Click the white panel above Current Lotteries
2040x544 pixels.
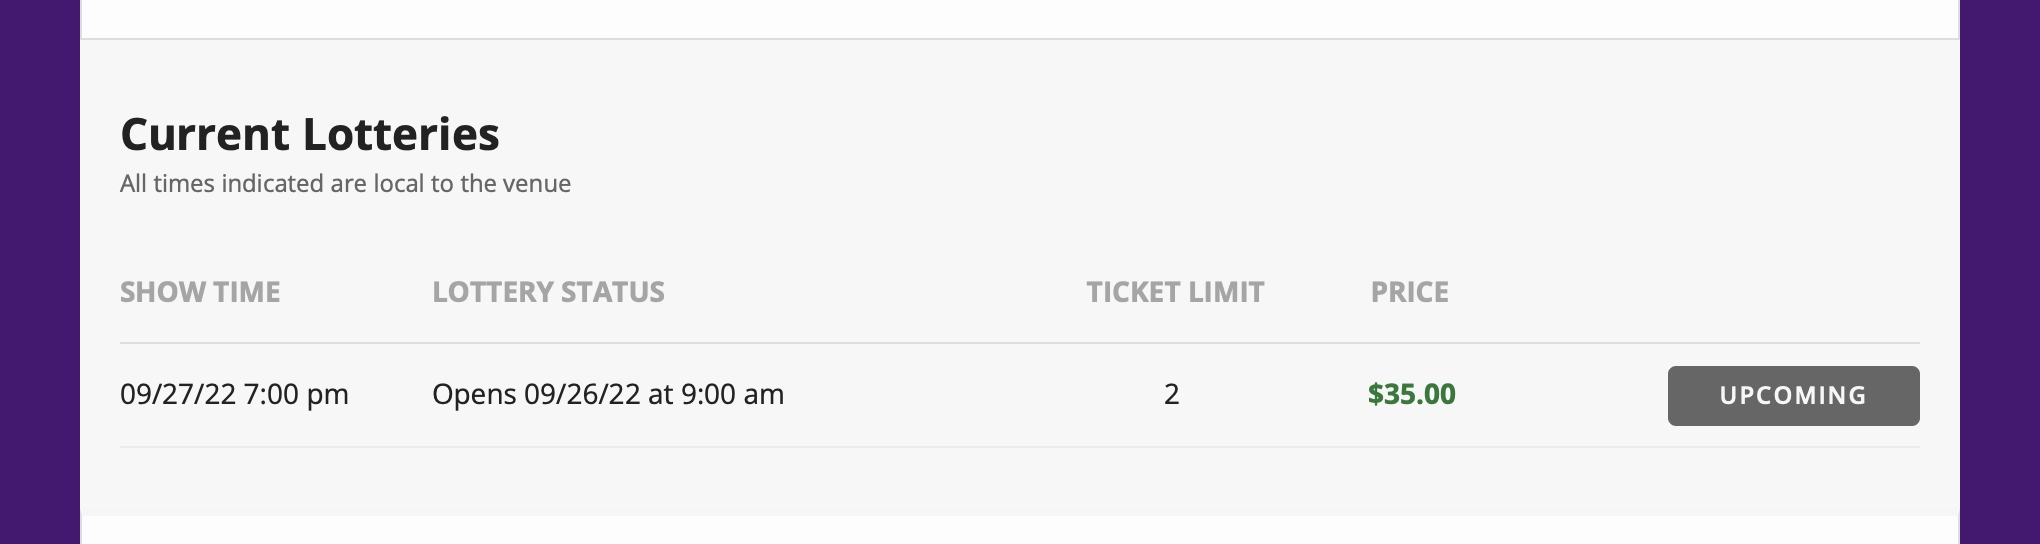[x=1020, y=18]
